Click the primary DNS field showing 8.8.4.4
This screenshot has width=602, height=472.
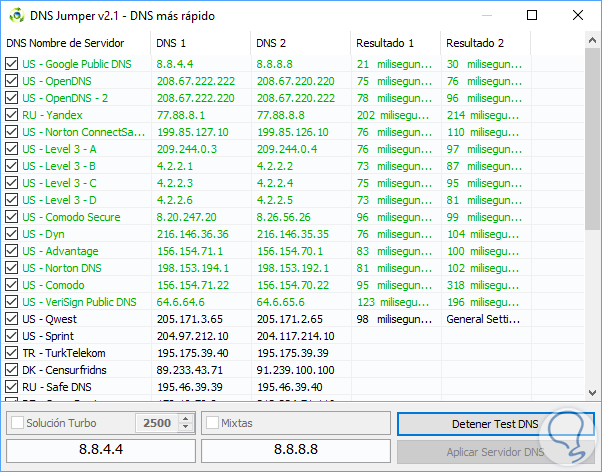pos(101,450)
